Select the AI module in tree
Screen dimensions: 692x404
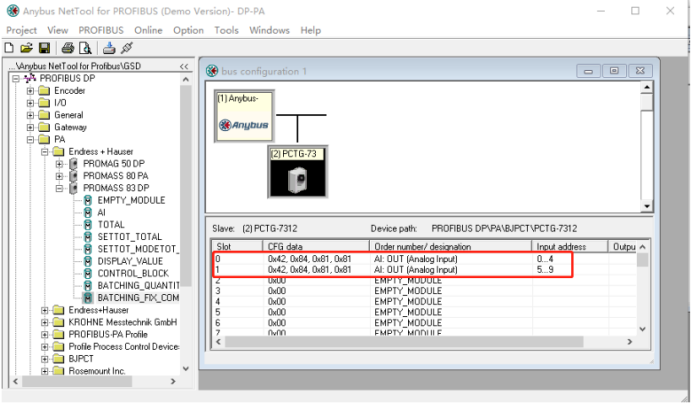102,212
